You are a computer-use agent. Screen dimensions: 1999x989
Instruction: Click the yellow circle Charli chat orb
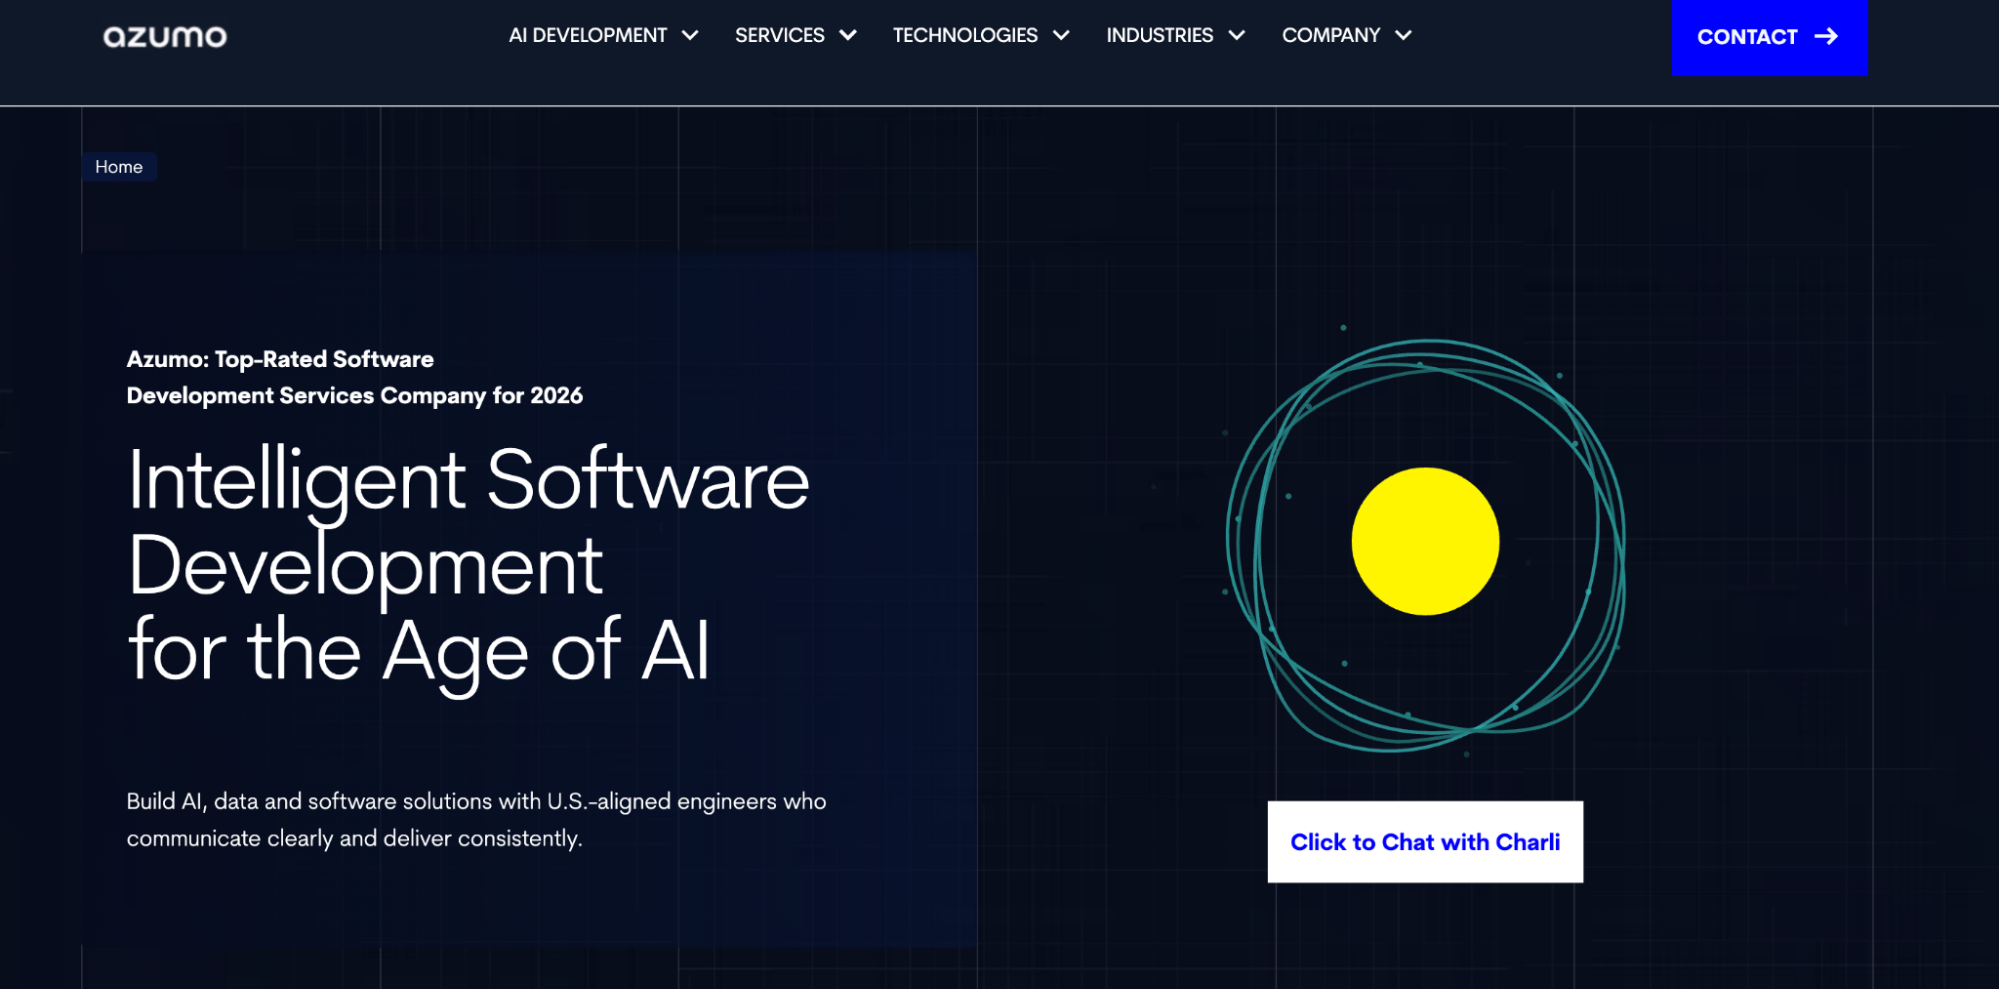pos(1425,541)
